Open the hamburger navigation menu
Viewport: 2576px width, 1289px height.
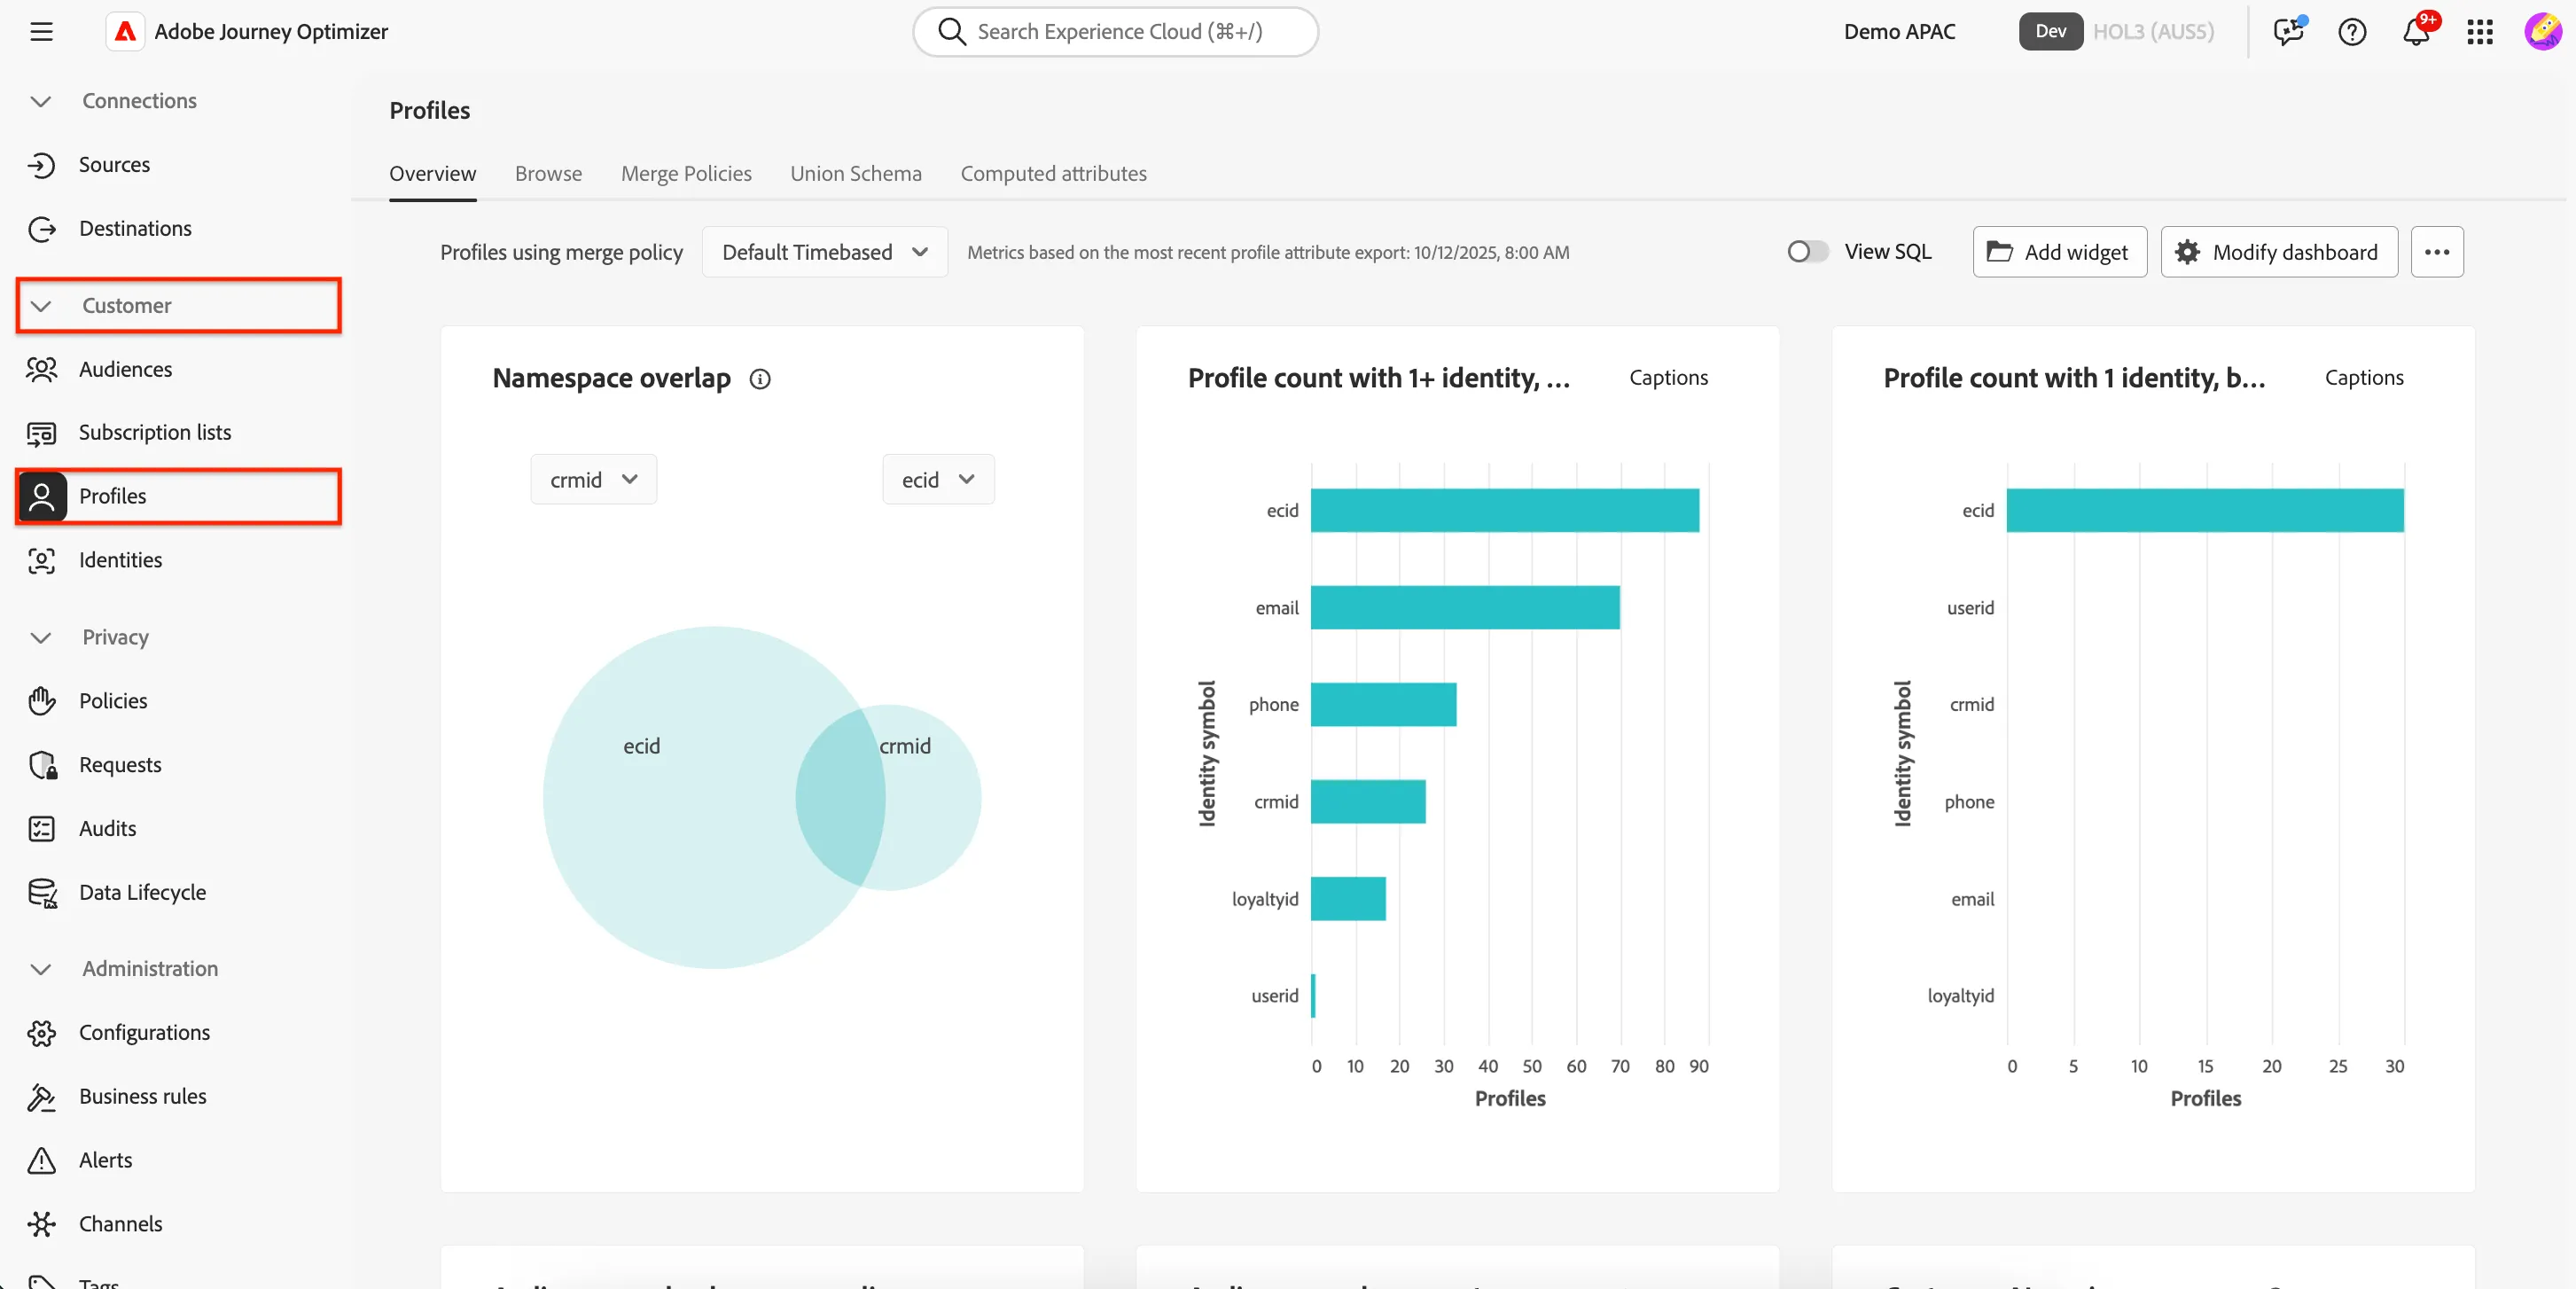pyautogui.click(x=41, y=31)
